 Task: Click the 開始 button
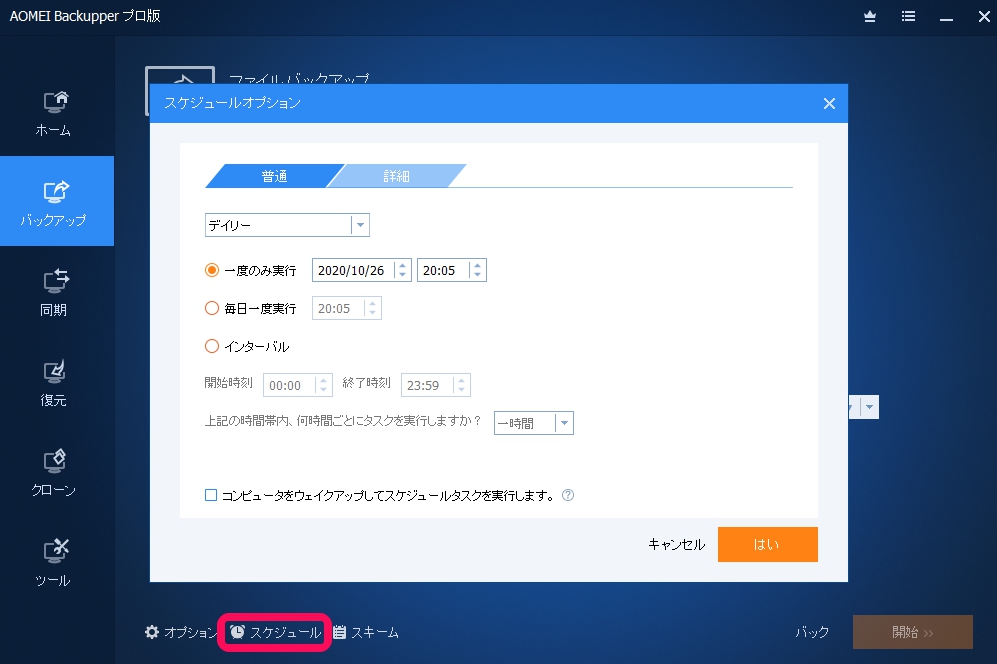(x=912, y=632)
